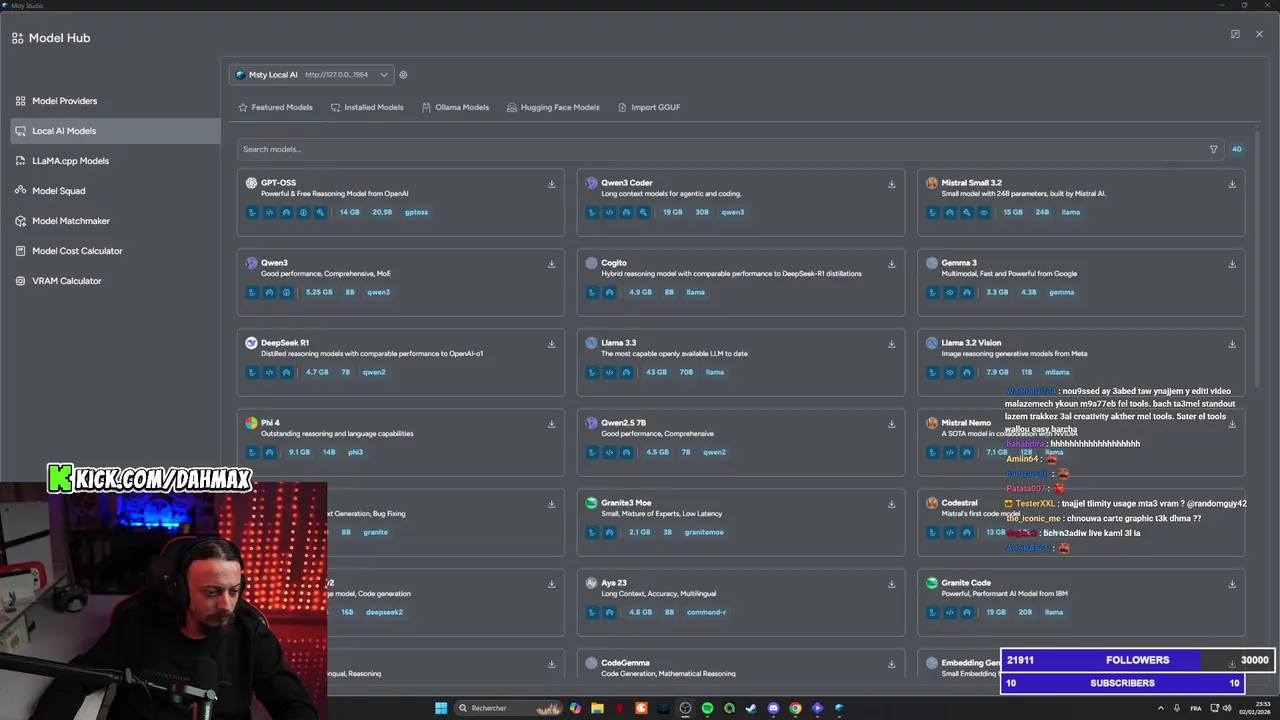Click the command-r tag on Aya 23
This screenshot has height=720, width=1280.
706,612
